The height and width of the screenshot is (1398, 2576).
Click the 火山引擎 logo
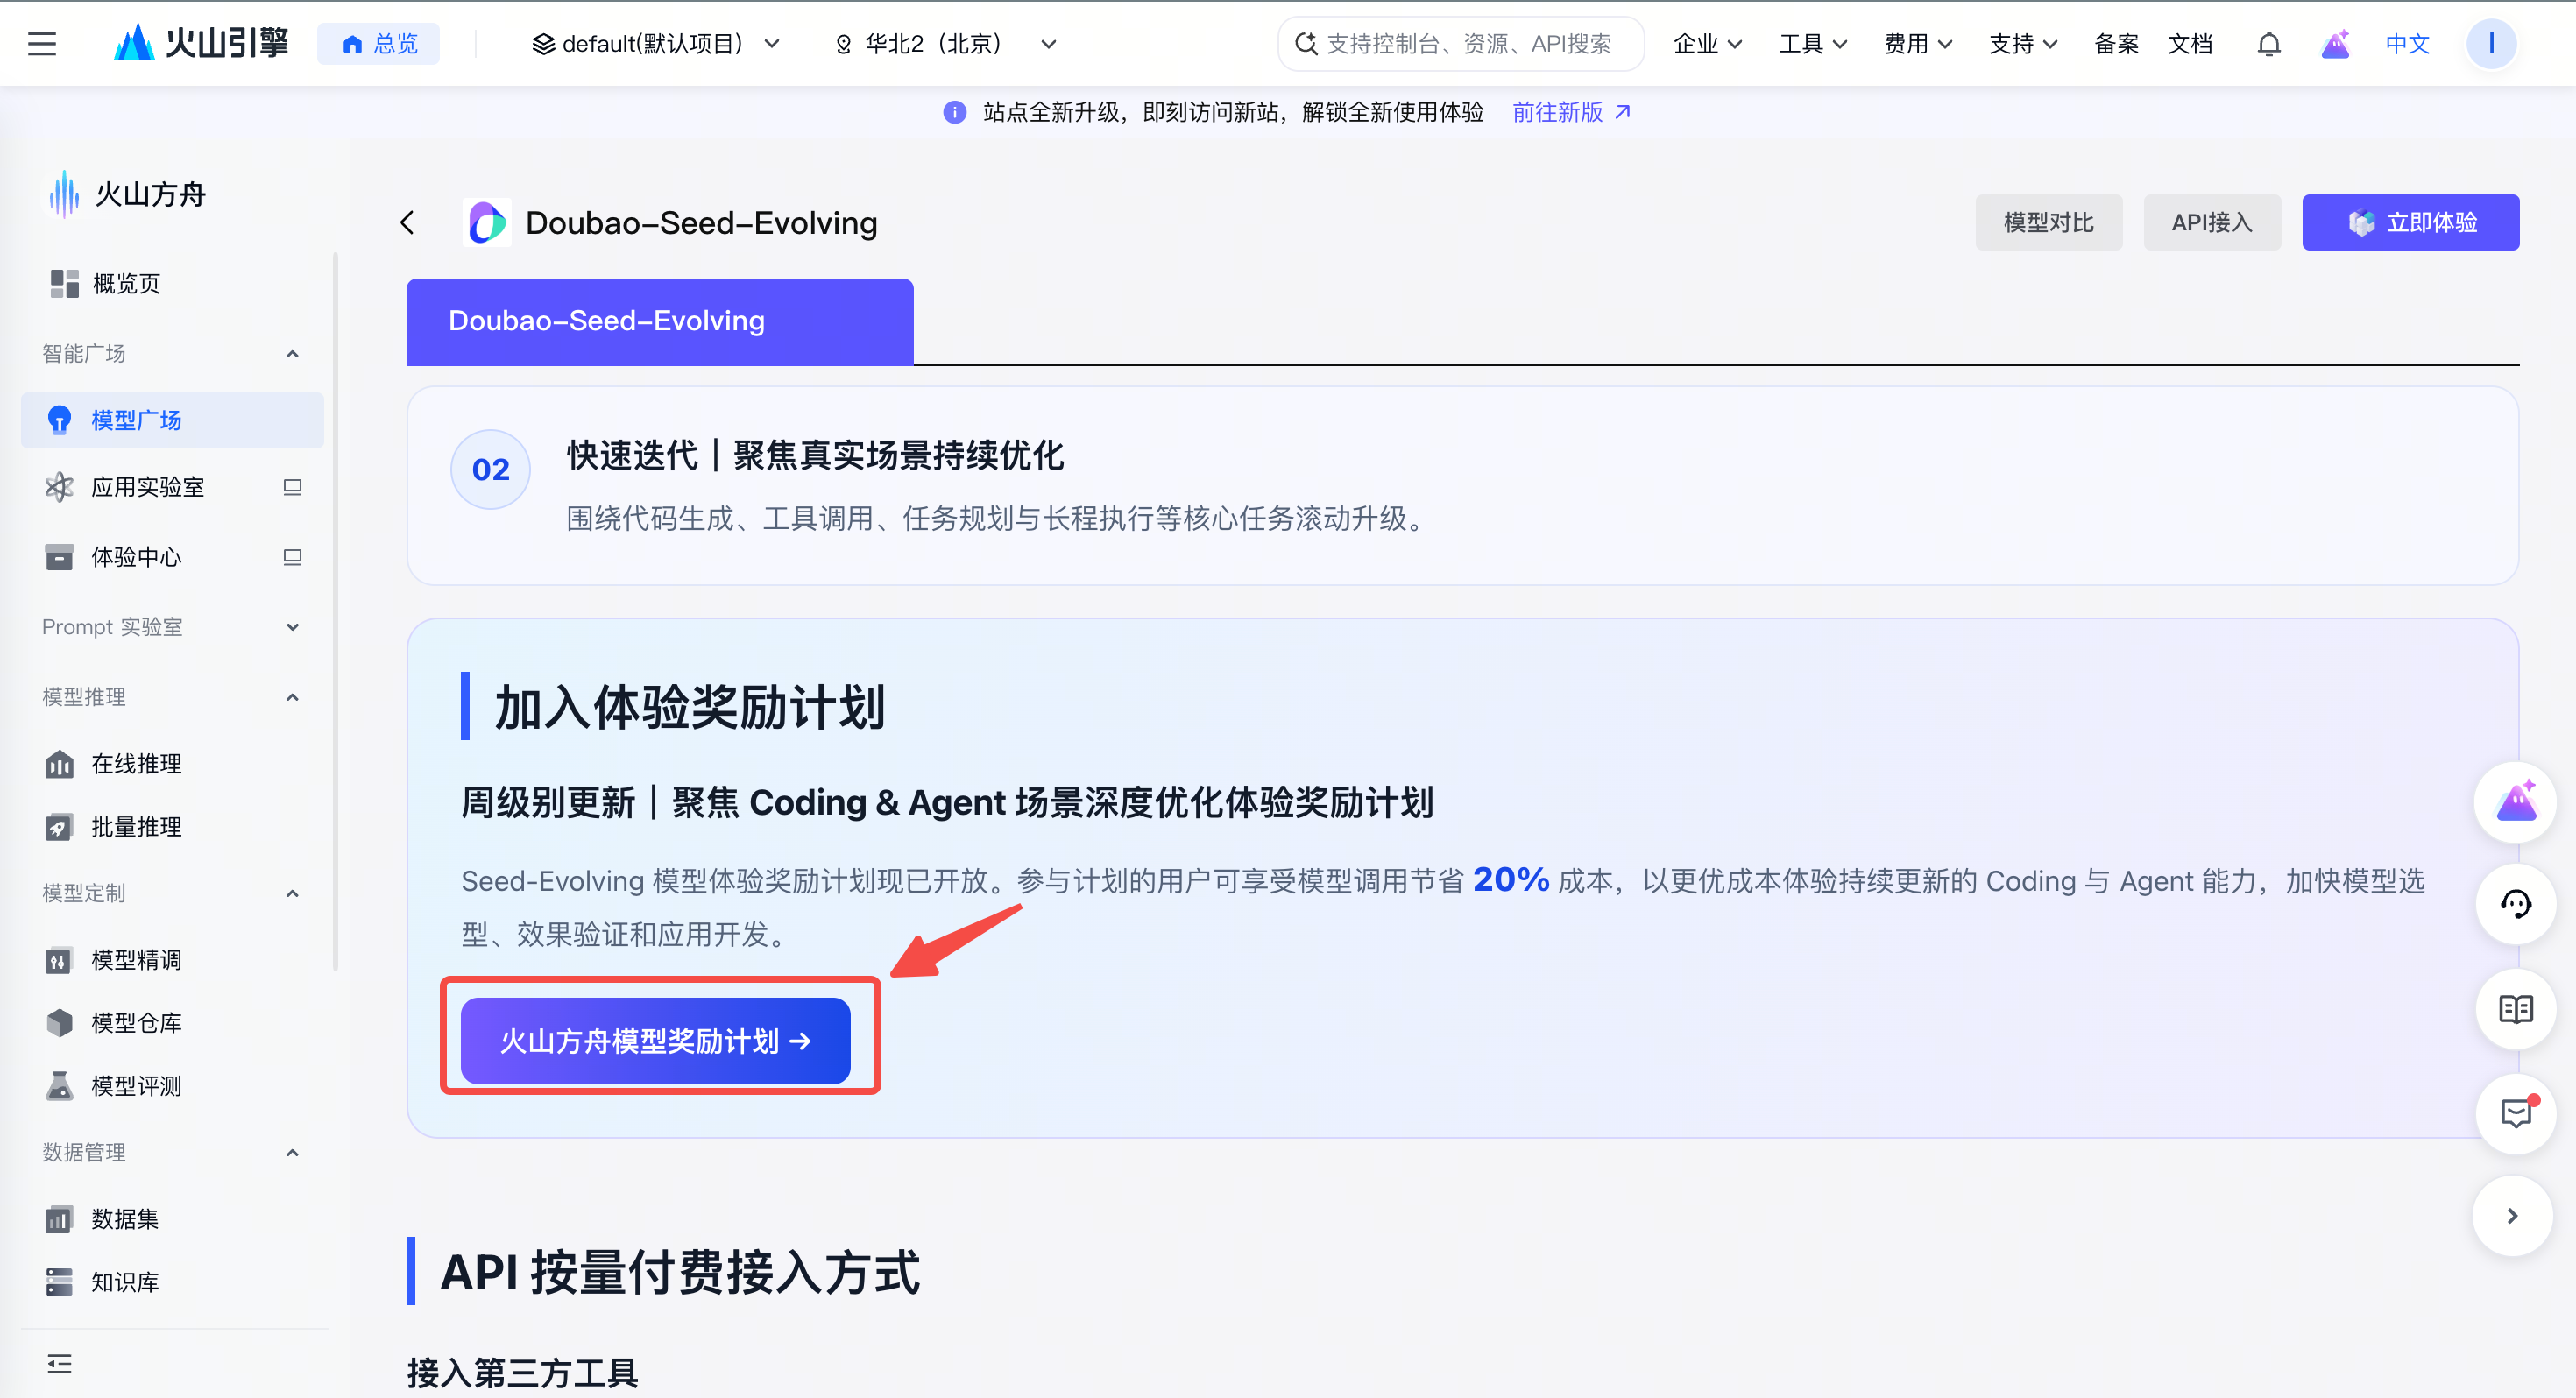[201, 43]
